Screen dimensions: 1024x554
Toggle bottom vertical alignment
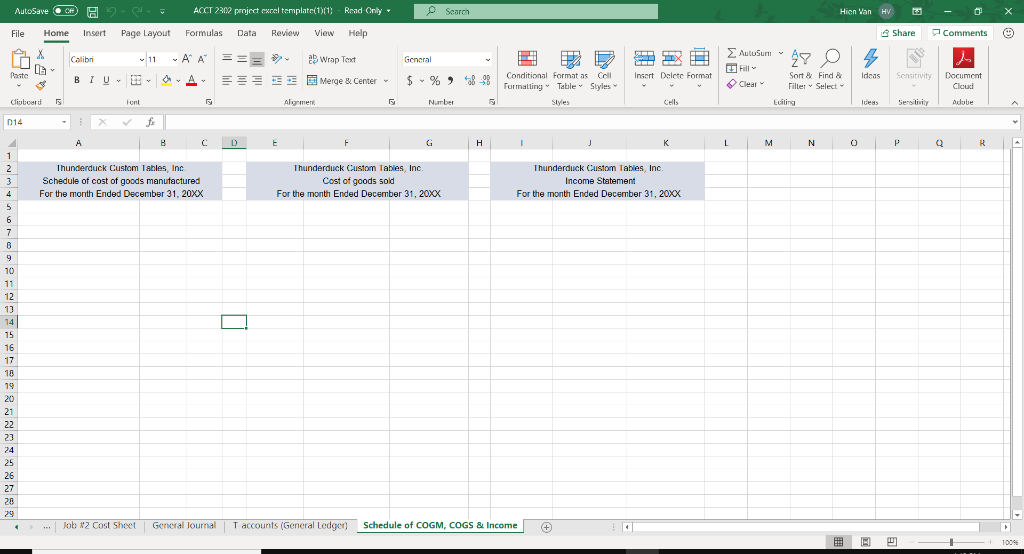point(257,59)
